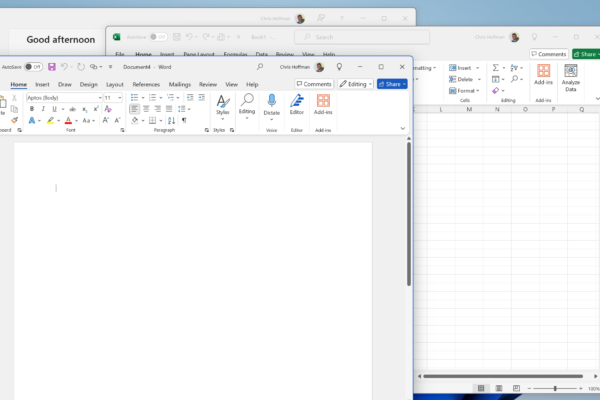Click the Editing find button in Word ribbon
This screenshot has height=400, width=600.
tap(247, 105)
